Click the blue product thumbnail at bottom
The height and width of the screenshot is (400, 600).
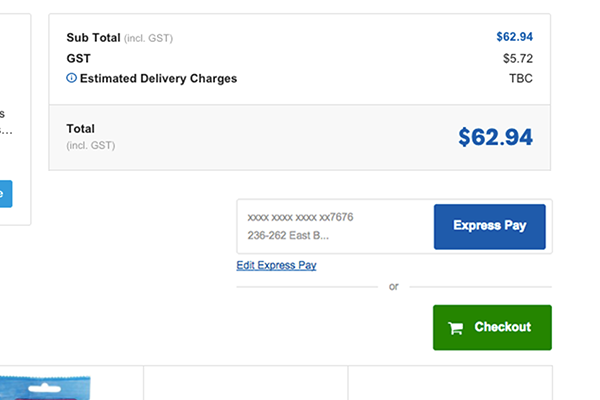click(x=44, y=387)
